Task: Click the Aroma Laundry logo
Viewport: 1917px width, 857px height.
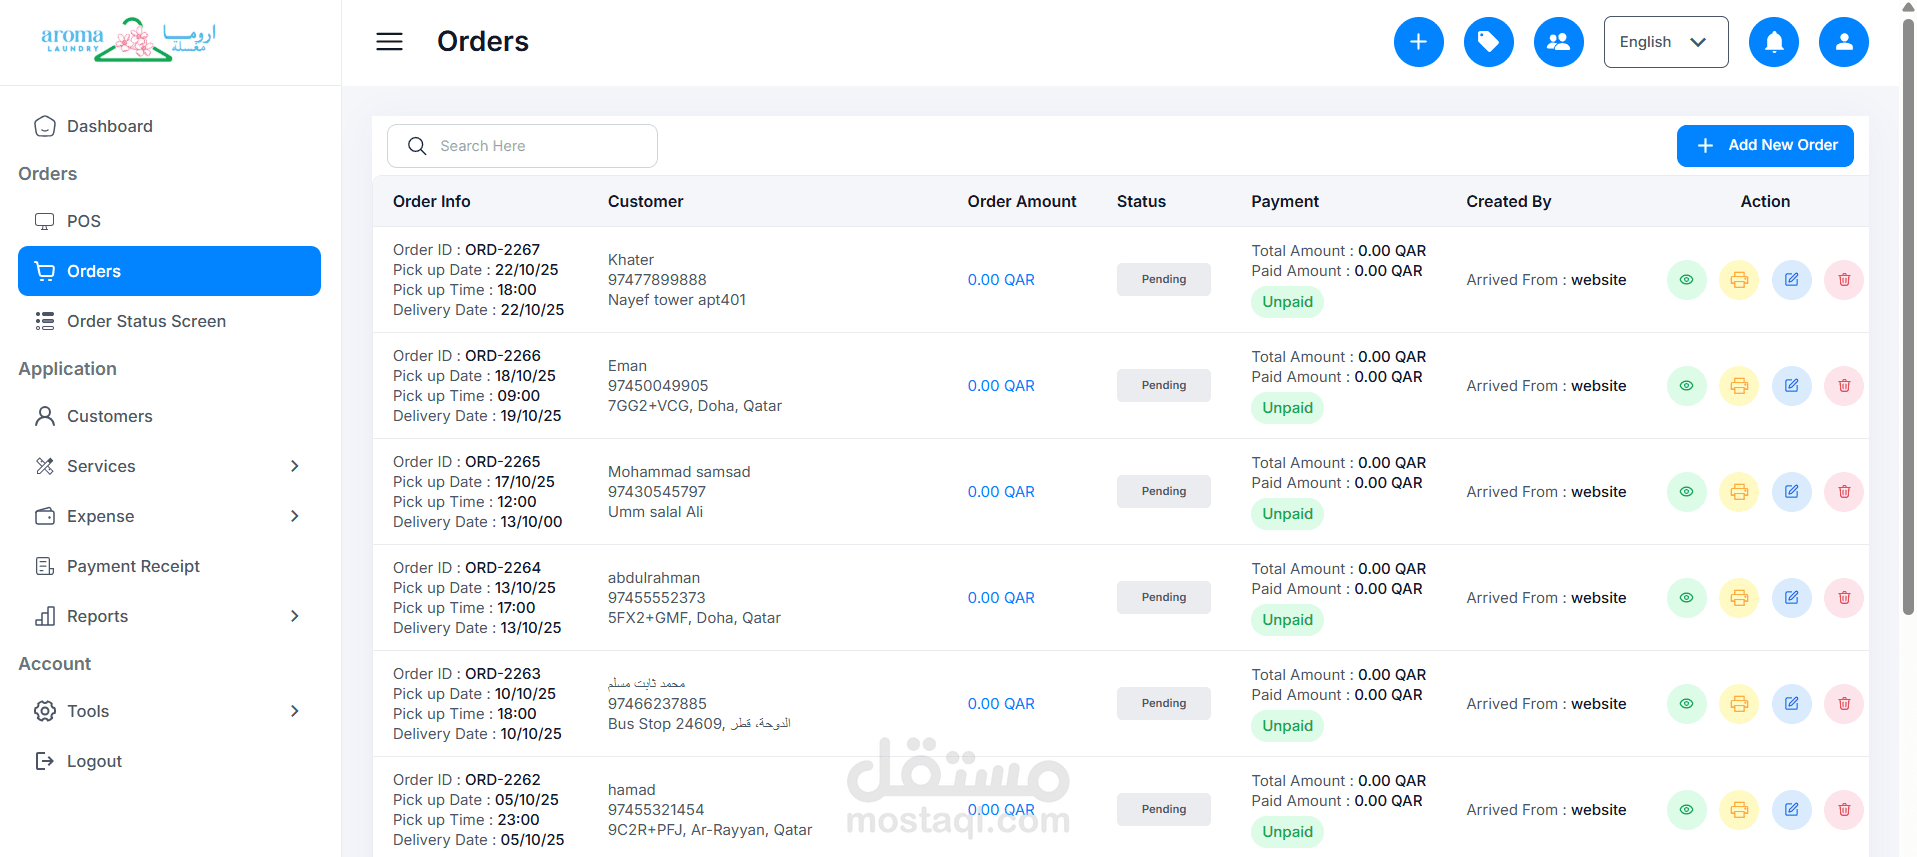Action: pyautogui.click(x=128, y=40)
